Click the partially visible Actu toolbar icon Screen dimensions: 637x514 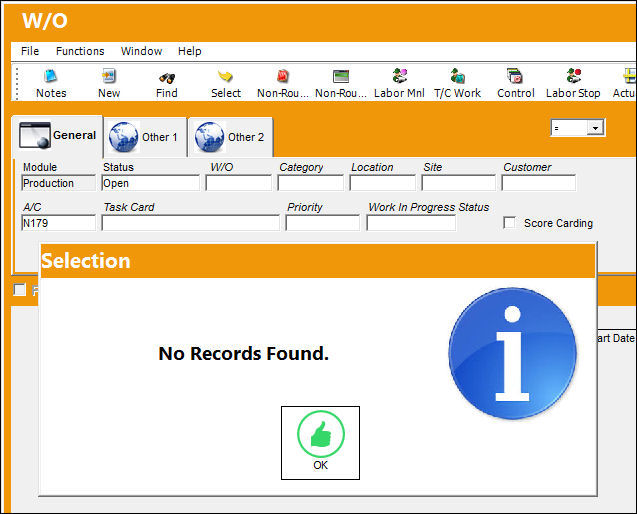(625, 83)
